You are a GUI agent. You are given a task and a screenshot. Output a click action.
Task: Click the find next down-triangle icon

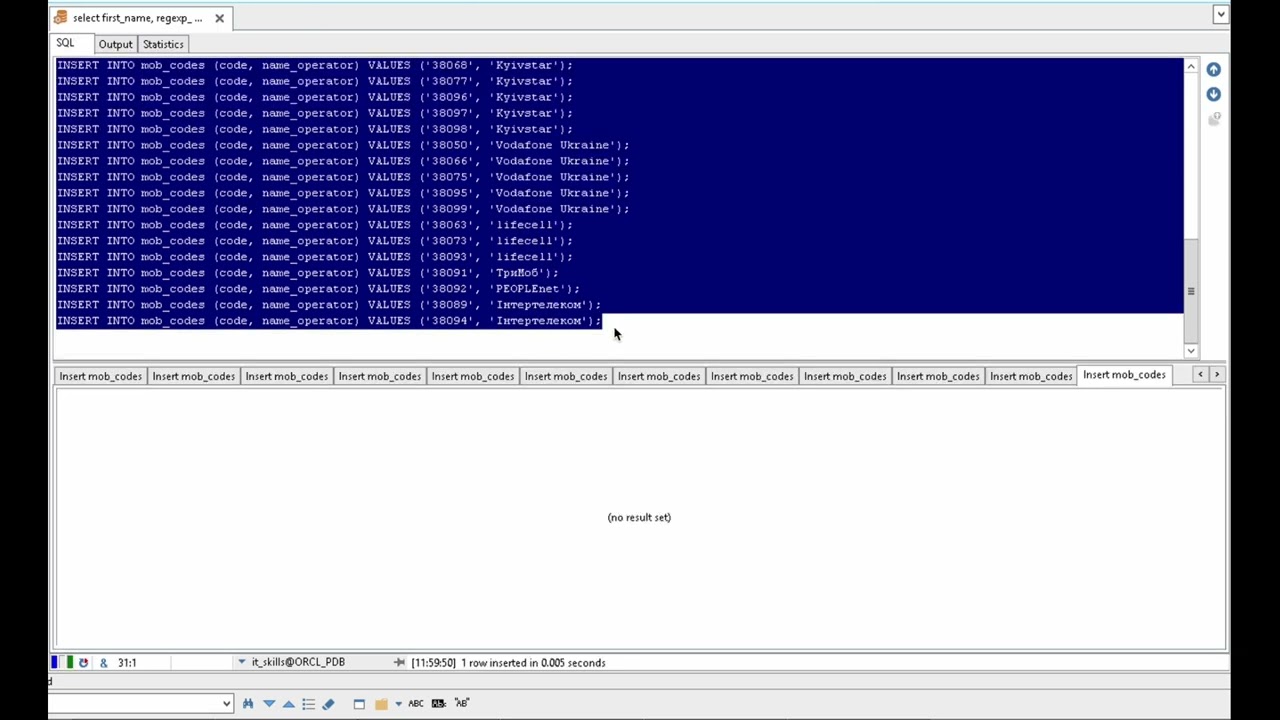(269, 703)
